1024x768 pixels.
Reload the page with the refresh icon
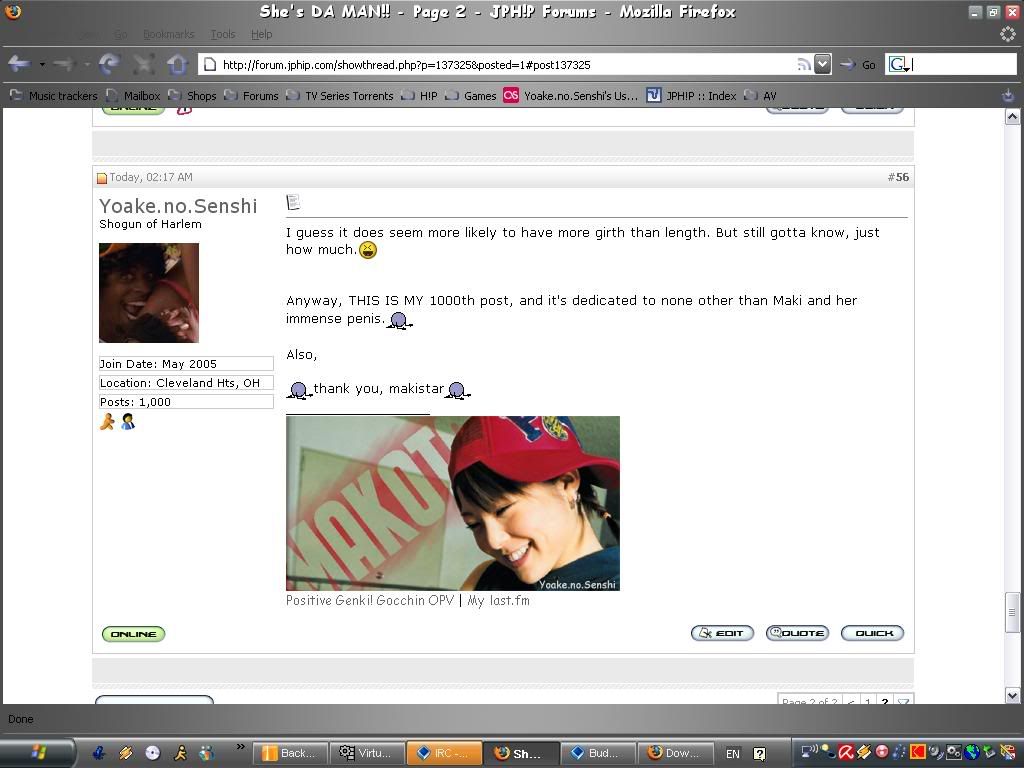[x=108, y=63]
